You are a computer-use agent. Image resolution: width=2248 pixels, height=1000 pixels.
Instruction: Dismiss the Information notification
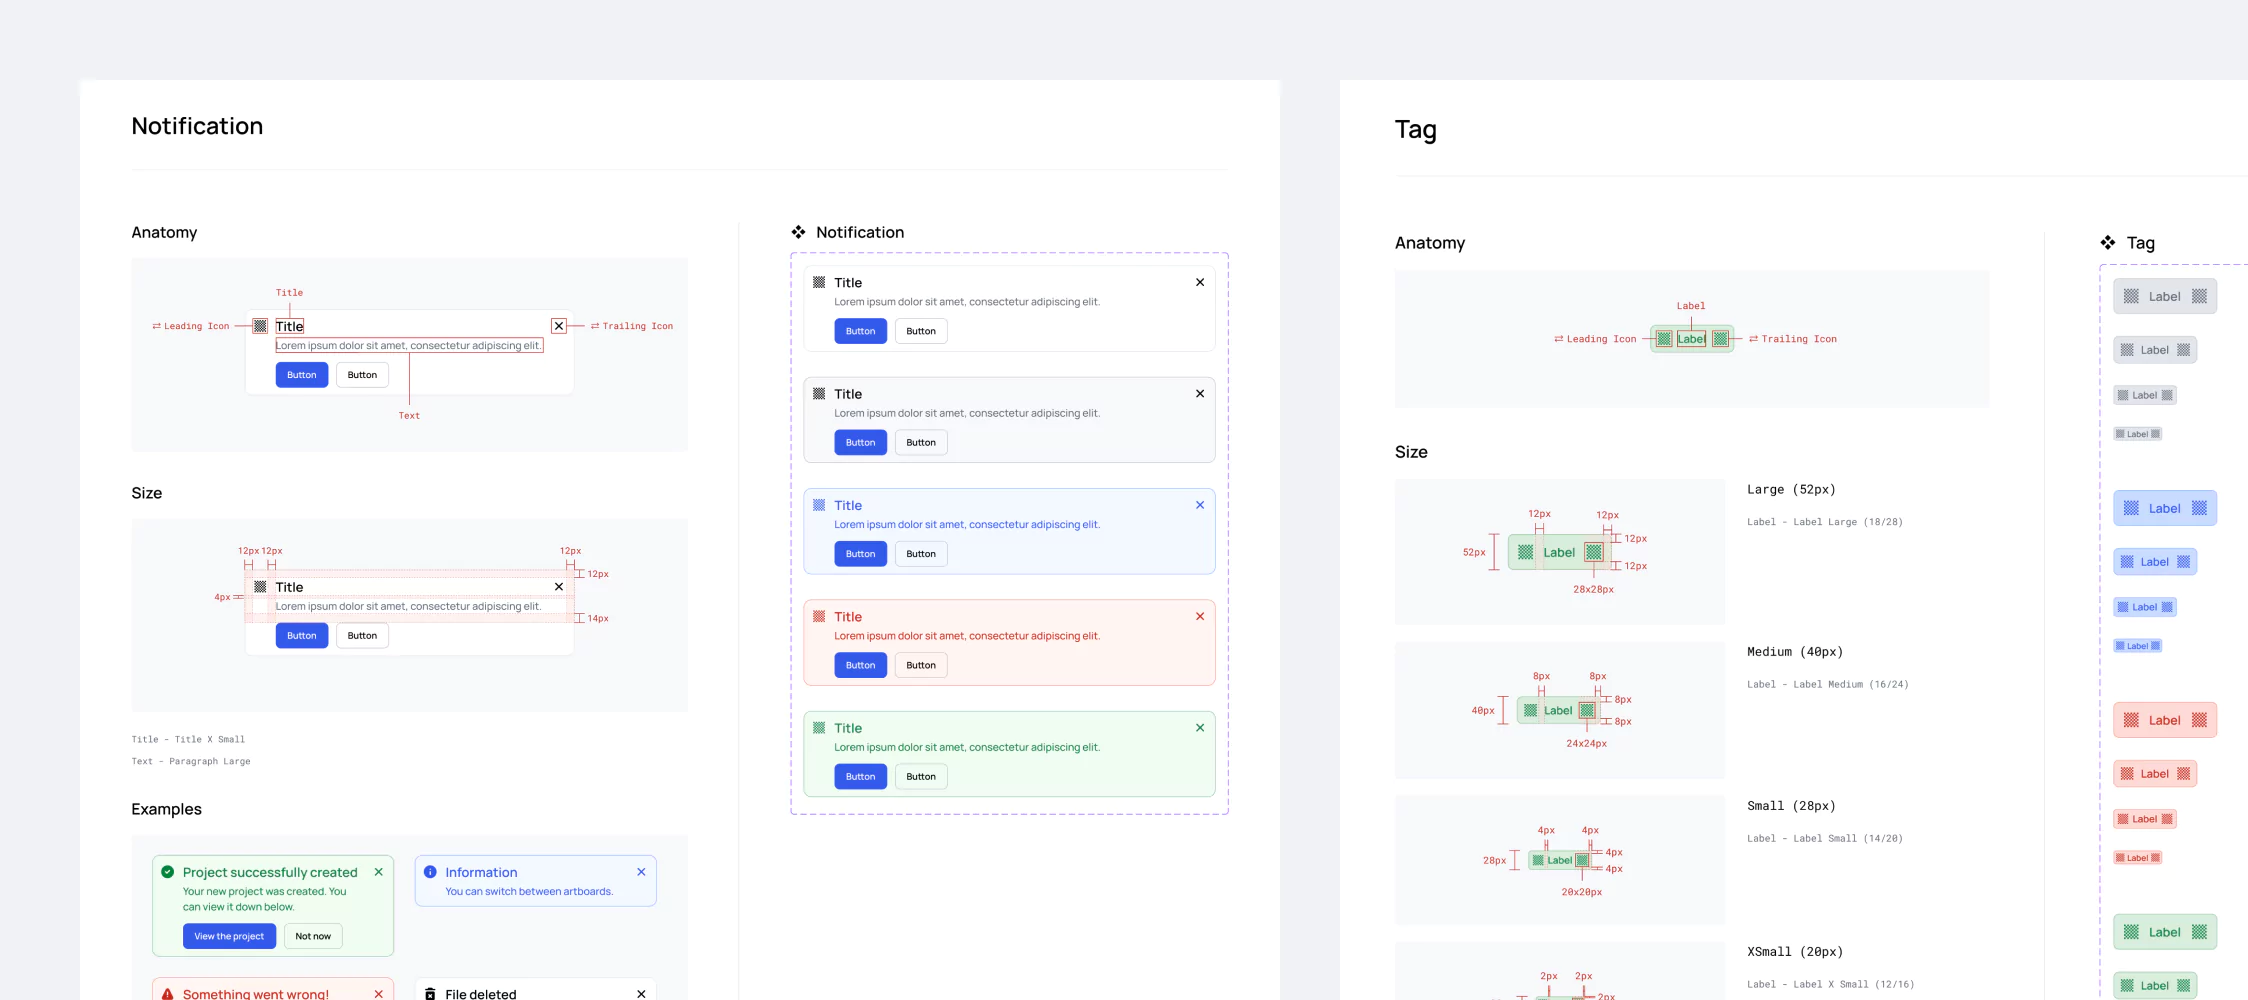point(641,872)
